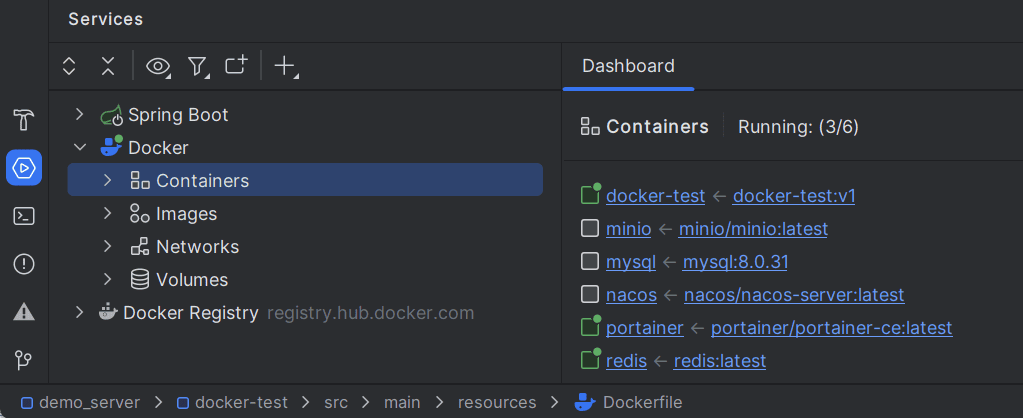Open the portainer/portainer-ce:latest image link
Image resolution: width=1023 pixels, height=418 pixels.
click(832, 327)
